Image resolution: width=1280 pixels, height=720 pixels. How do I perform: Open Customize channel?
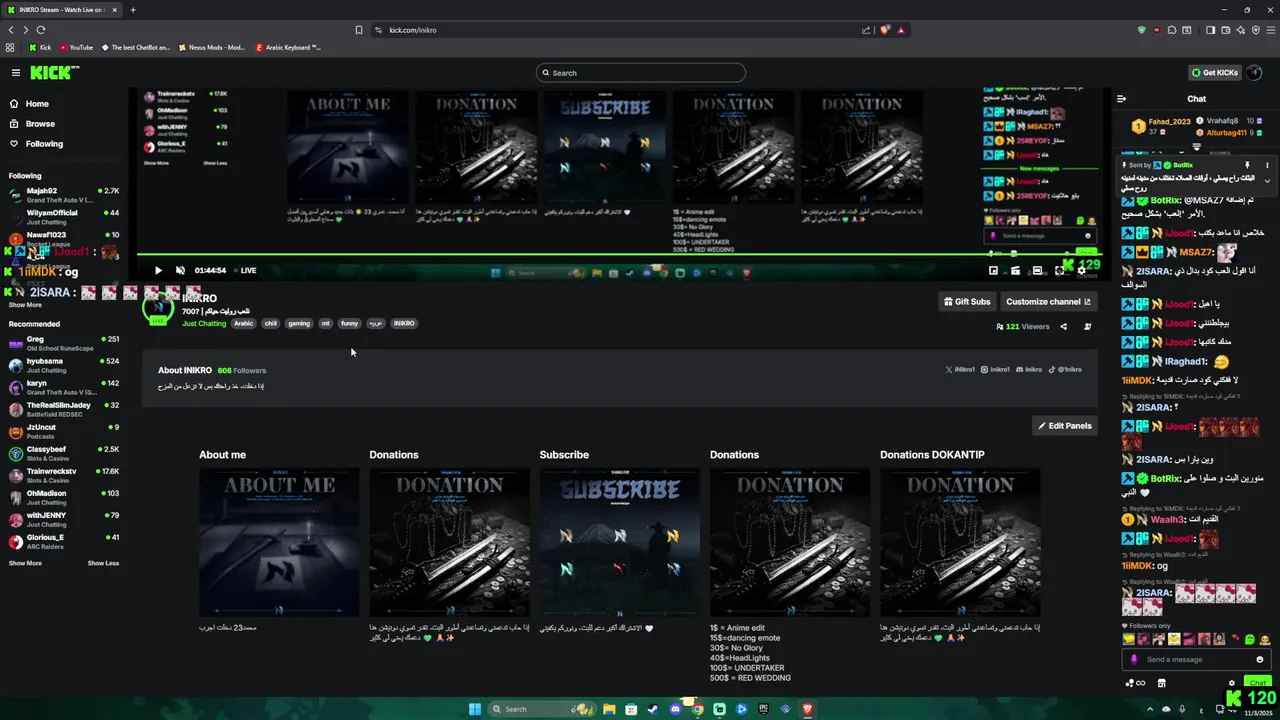tap(1048, 301)
